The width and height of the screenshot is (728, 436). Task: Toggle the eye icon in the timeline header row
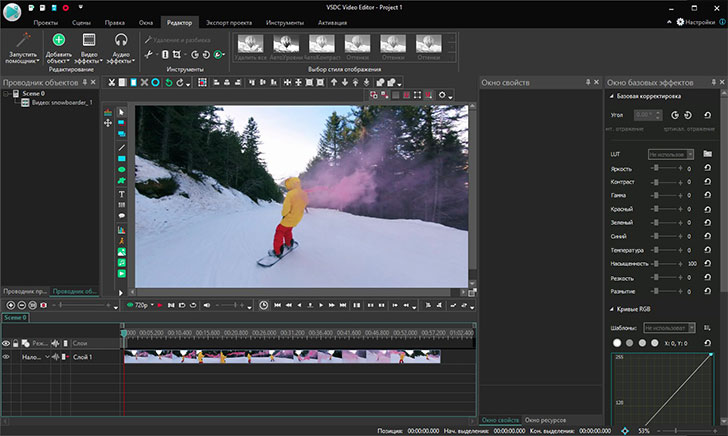click(x=7, y=343)
